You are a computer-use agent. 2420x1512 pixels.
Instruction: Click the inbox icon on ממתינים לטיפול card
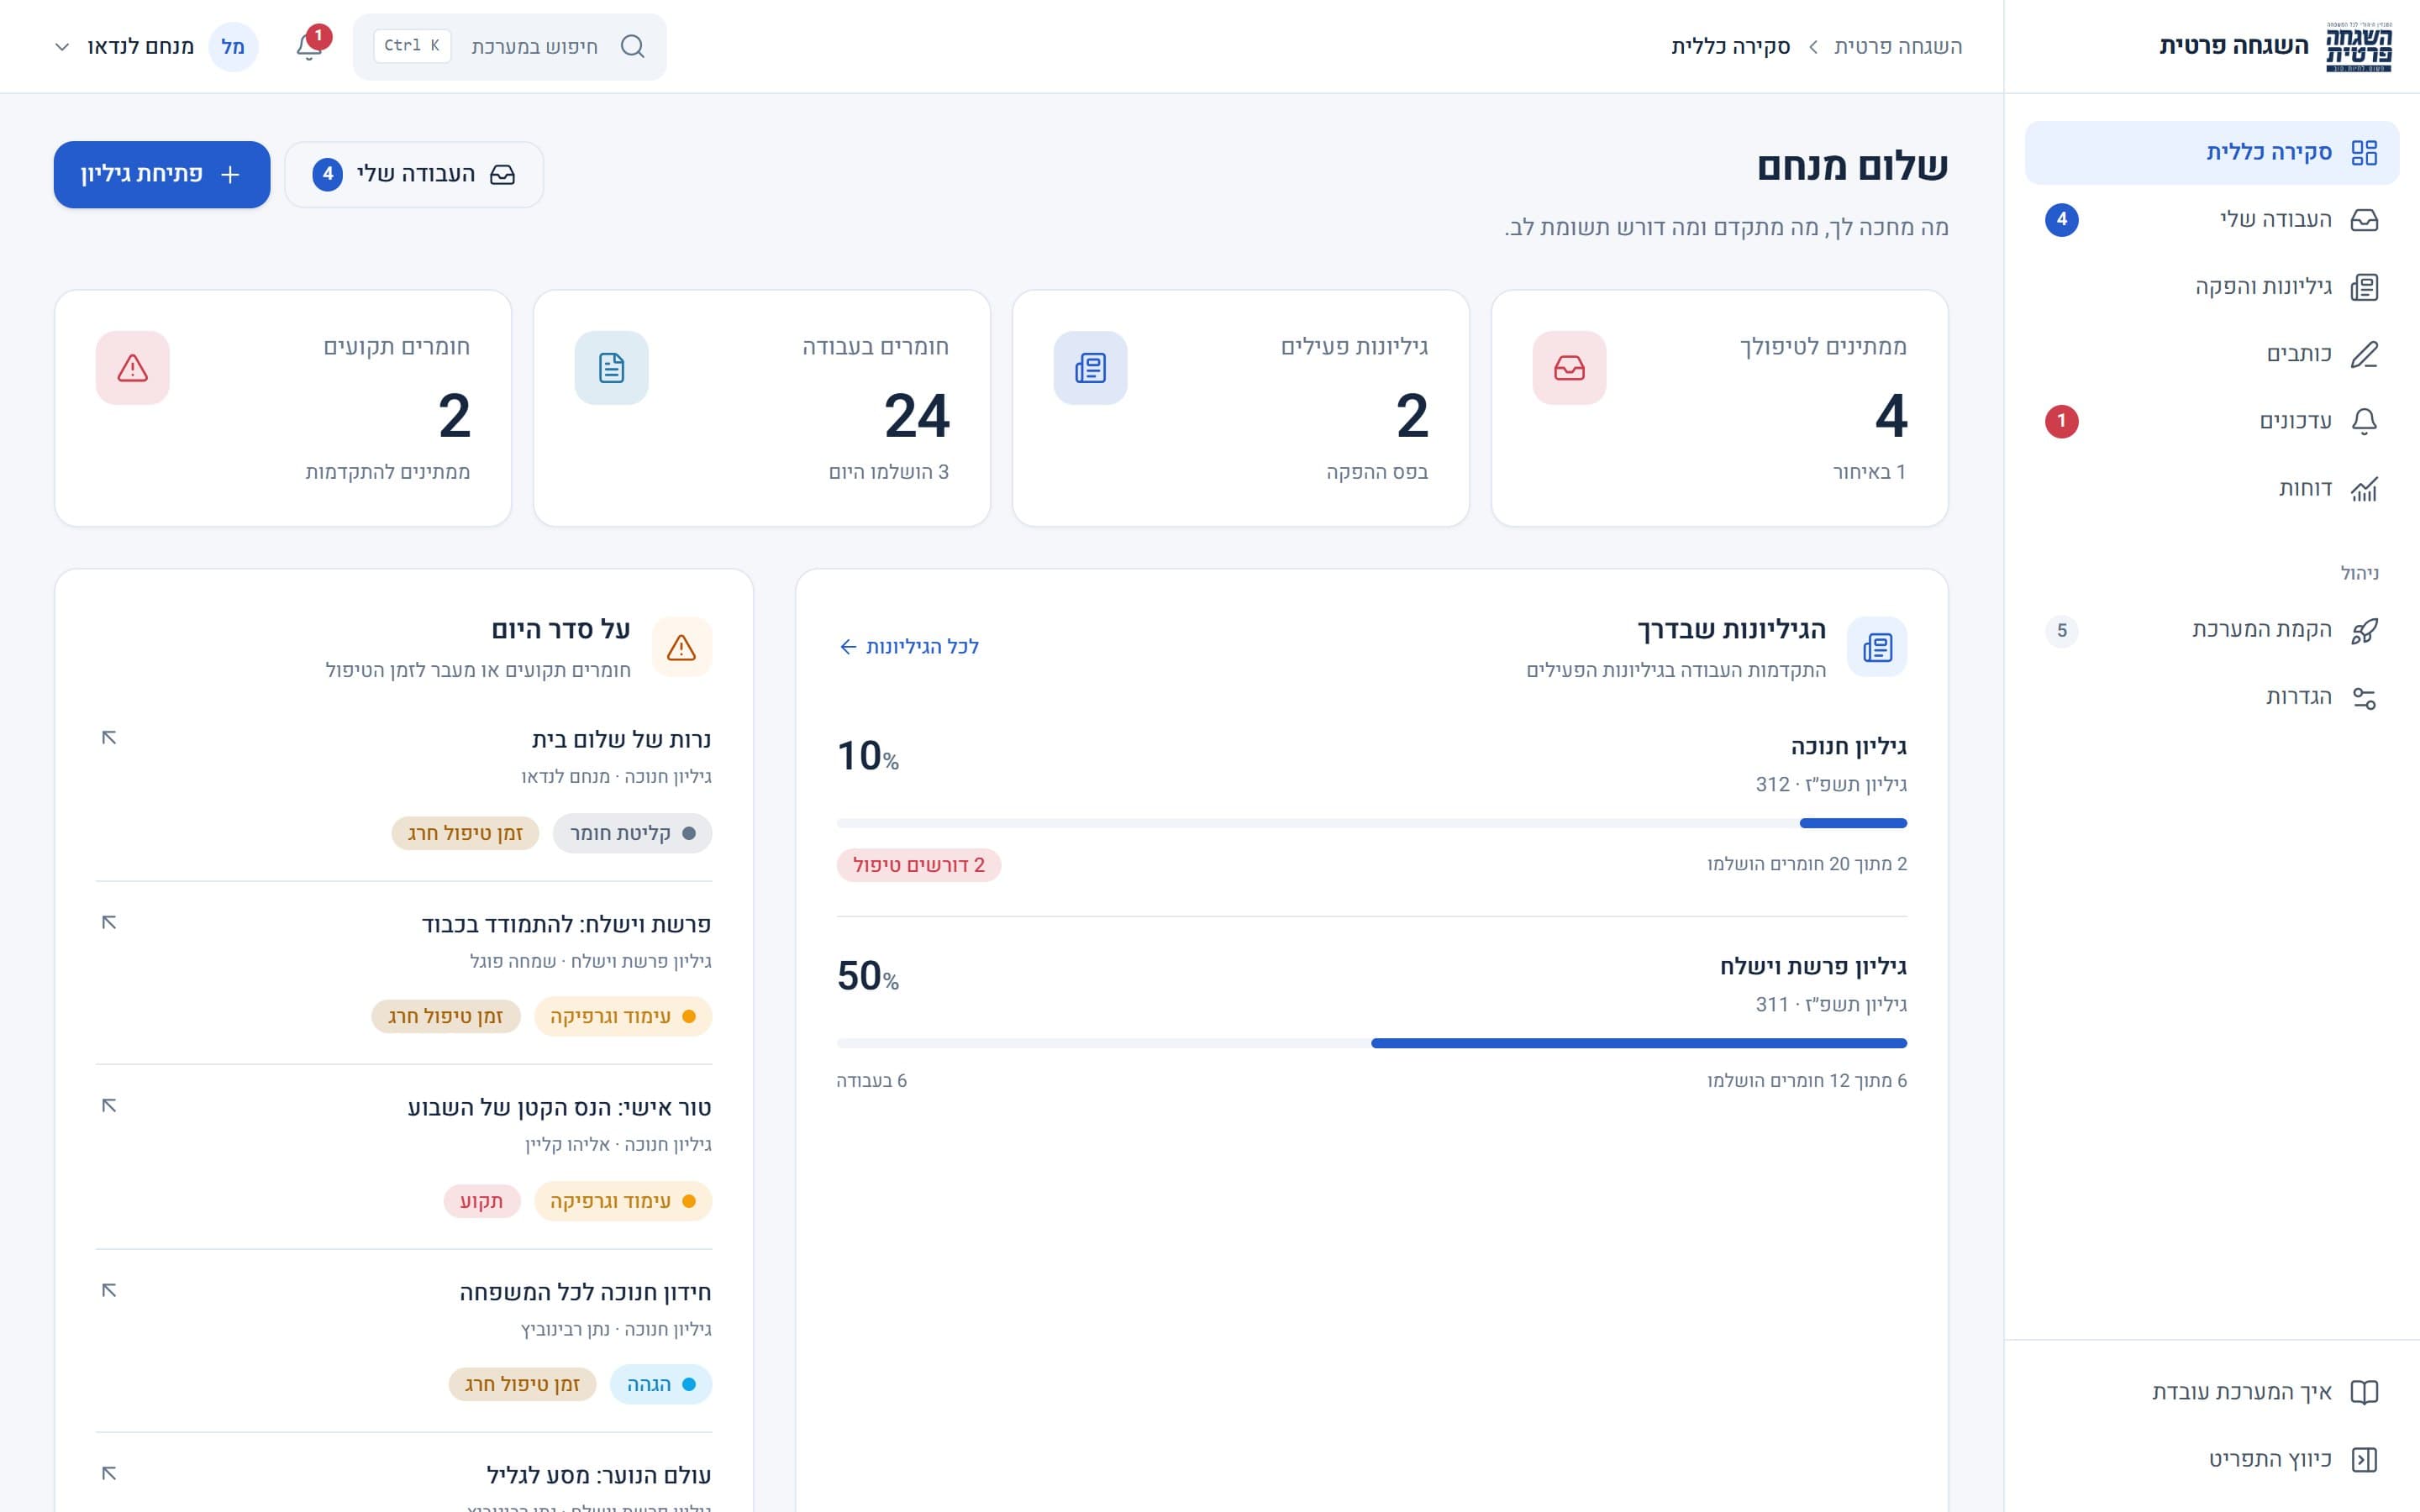coord(1569,368)
